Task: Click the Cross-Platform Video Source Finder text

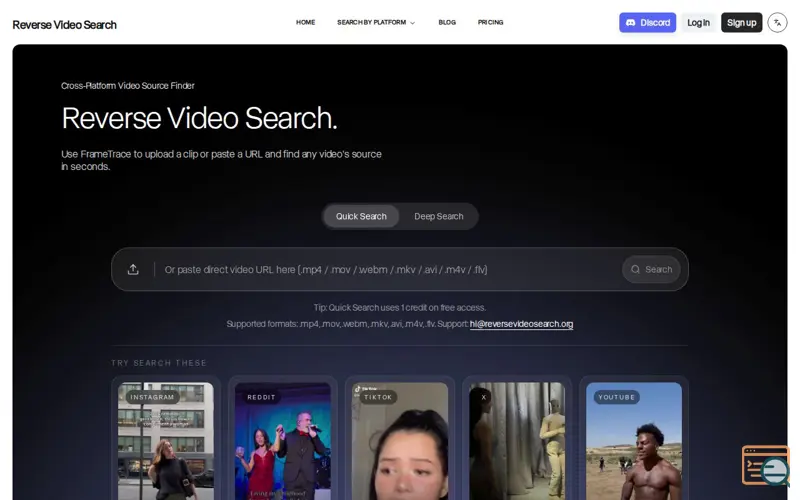Action: [x=128, y=86]
